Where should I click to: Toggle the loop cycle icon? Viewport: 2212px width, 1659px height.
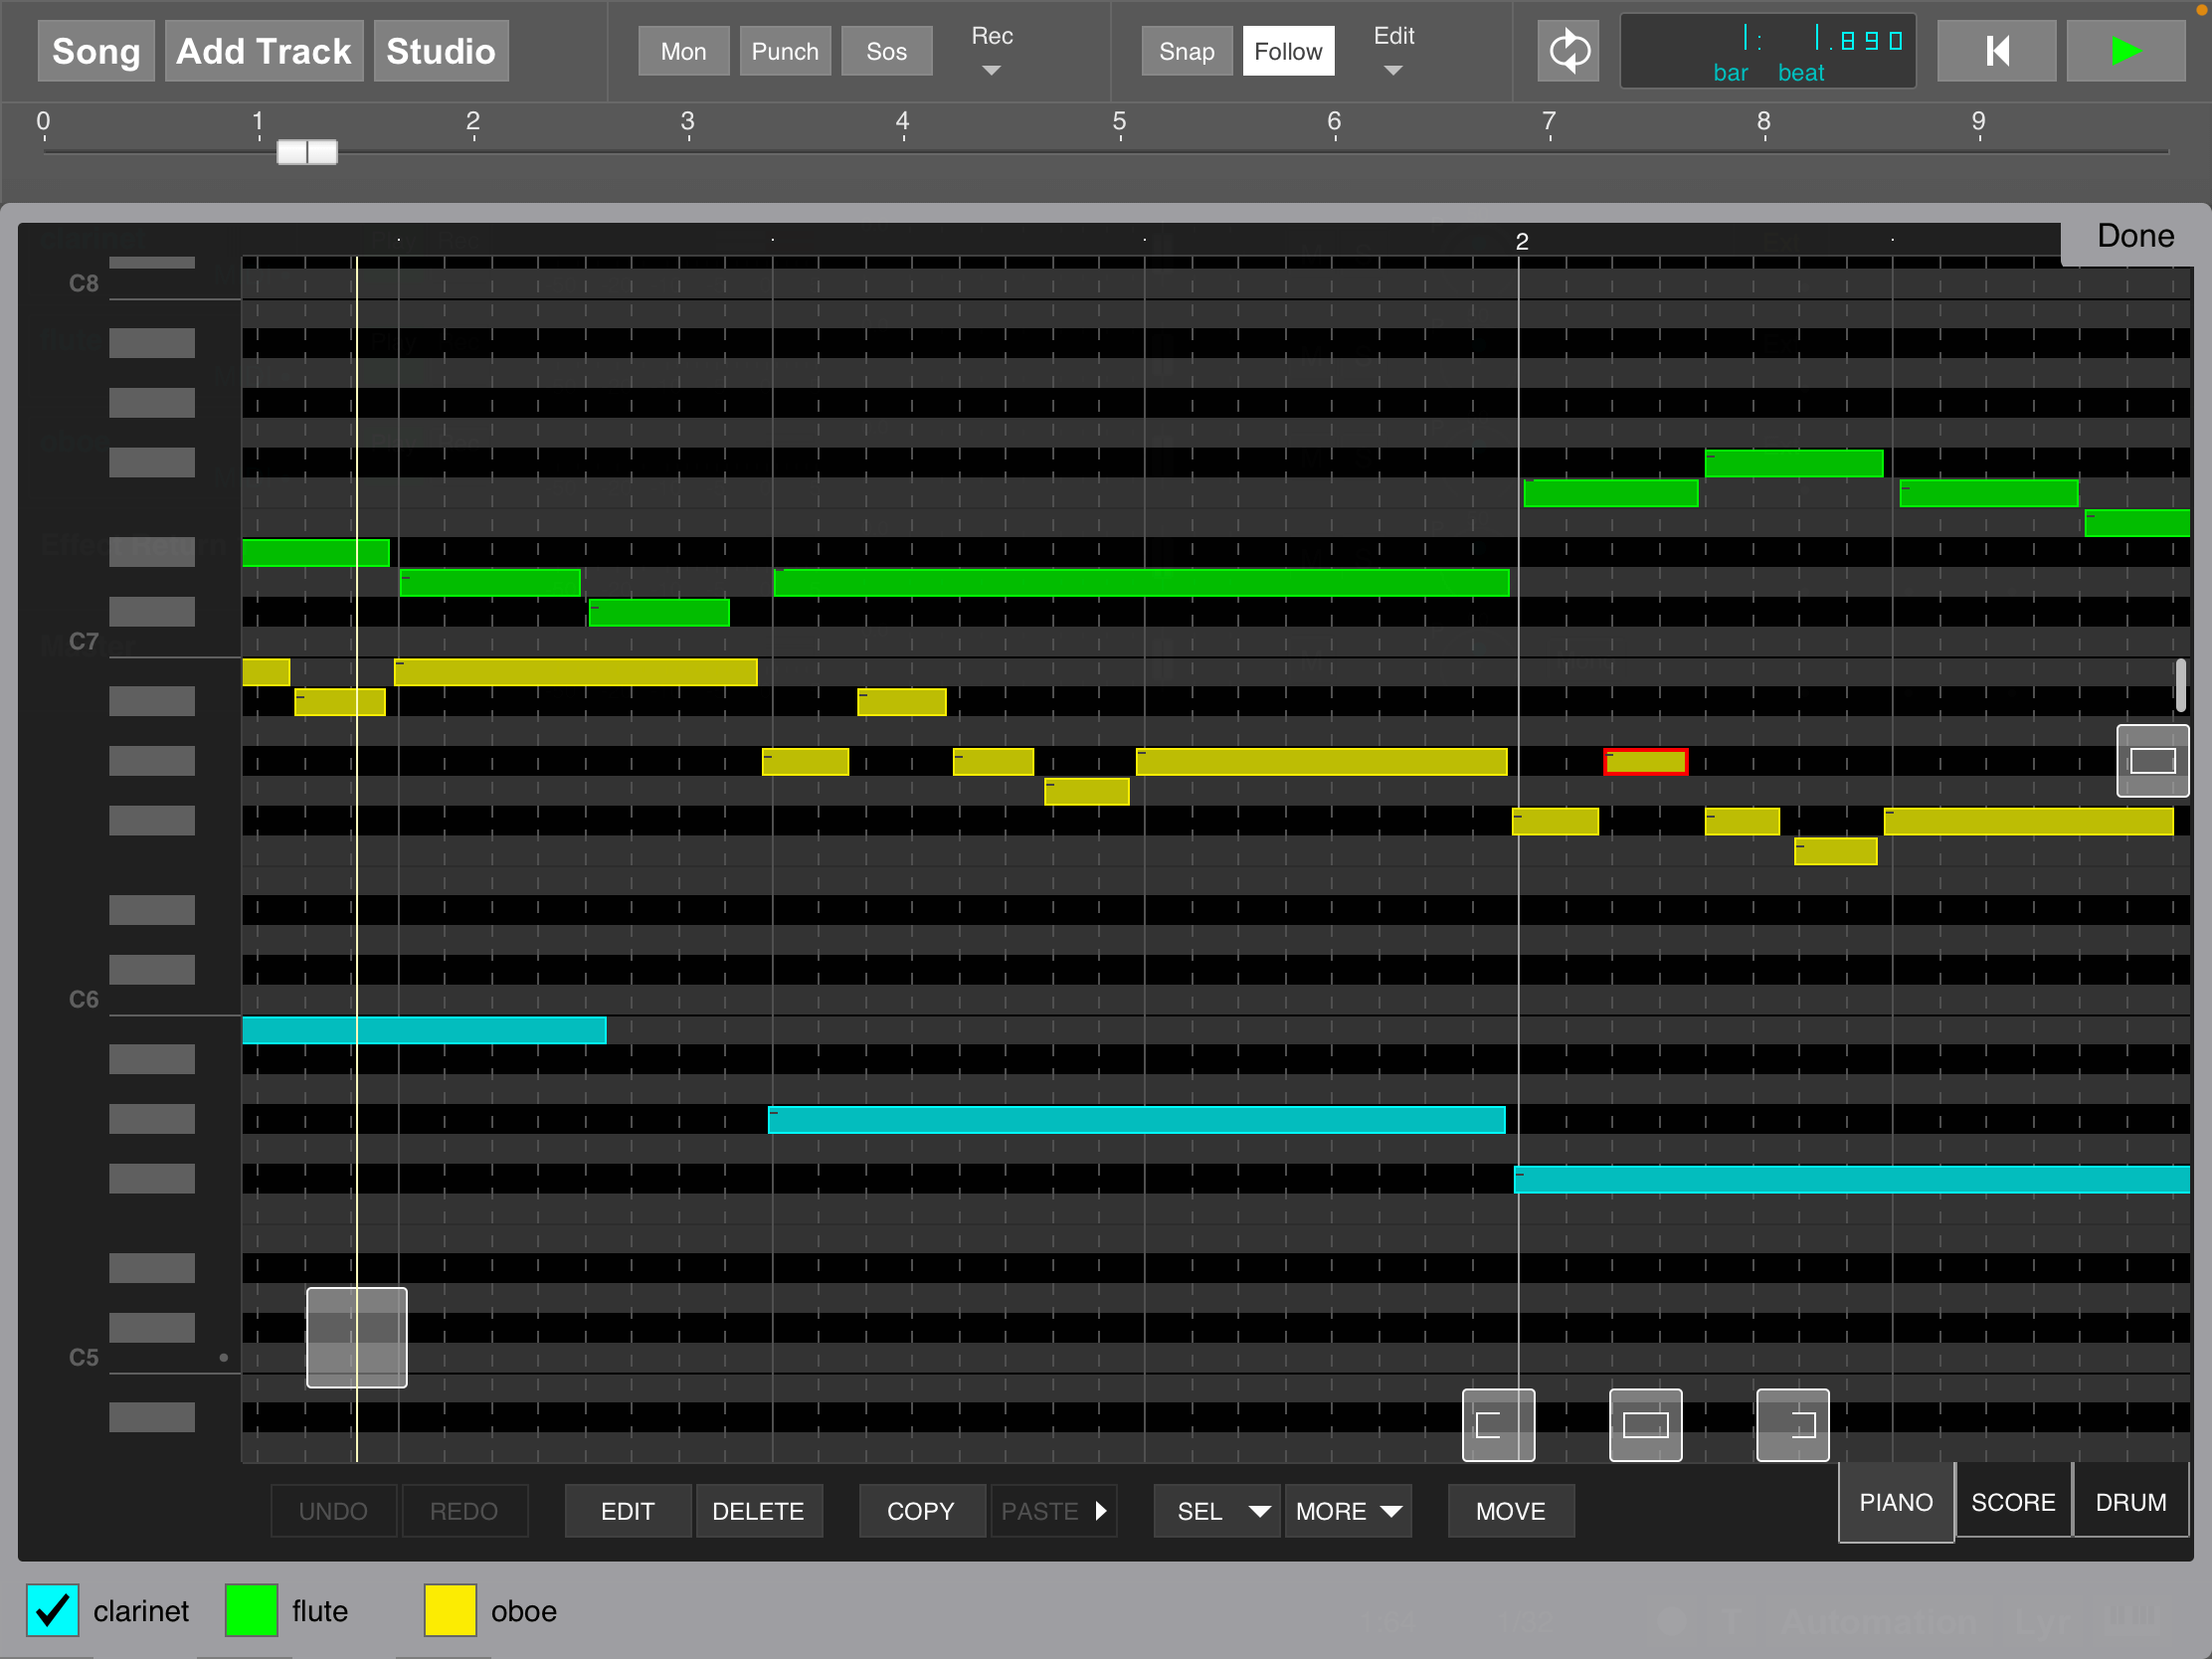click(1568, 51)
